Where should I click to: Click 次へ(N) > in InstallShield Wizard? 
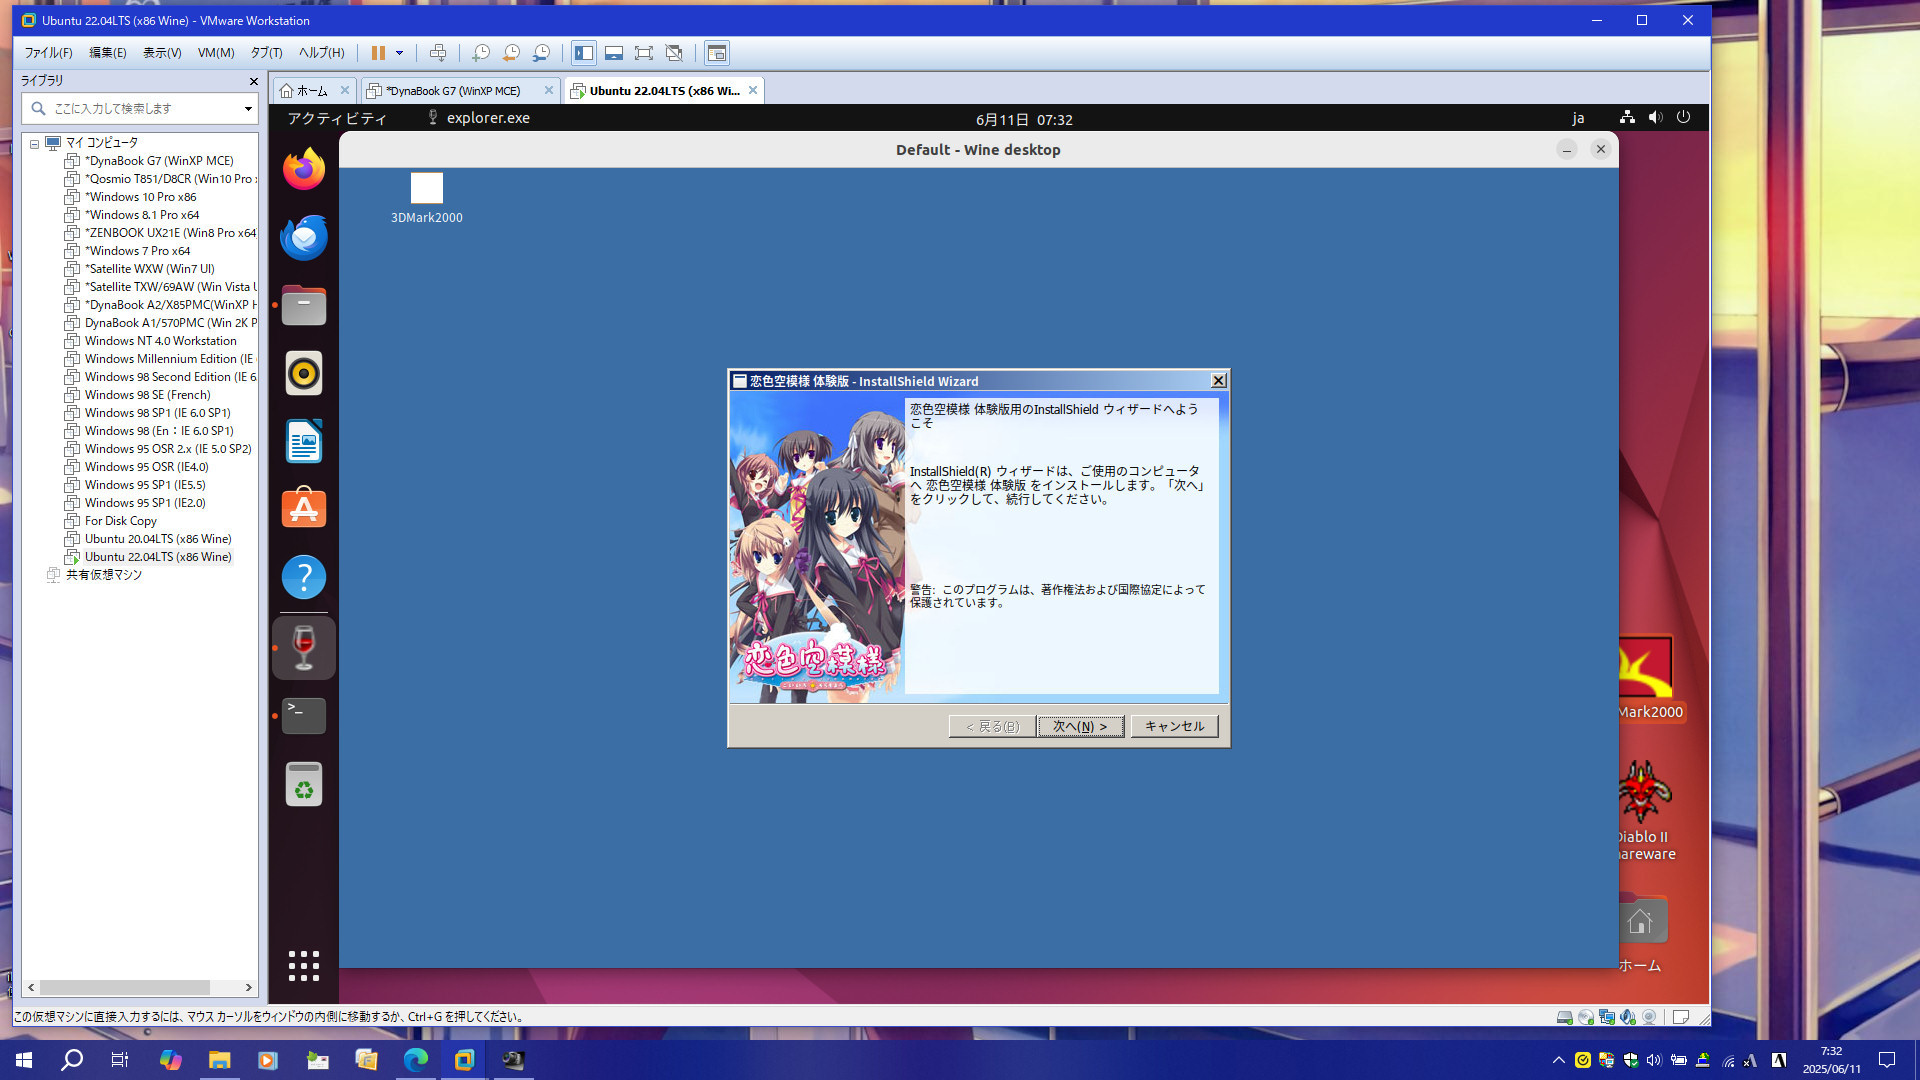tap(1080, 726)
